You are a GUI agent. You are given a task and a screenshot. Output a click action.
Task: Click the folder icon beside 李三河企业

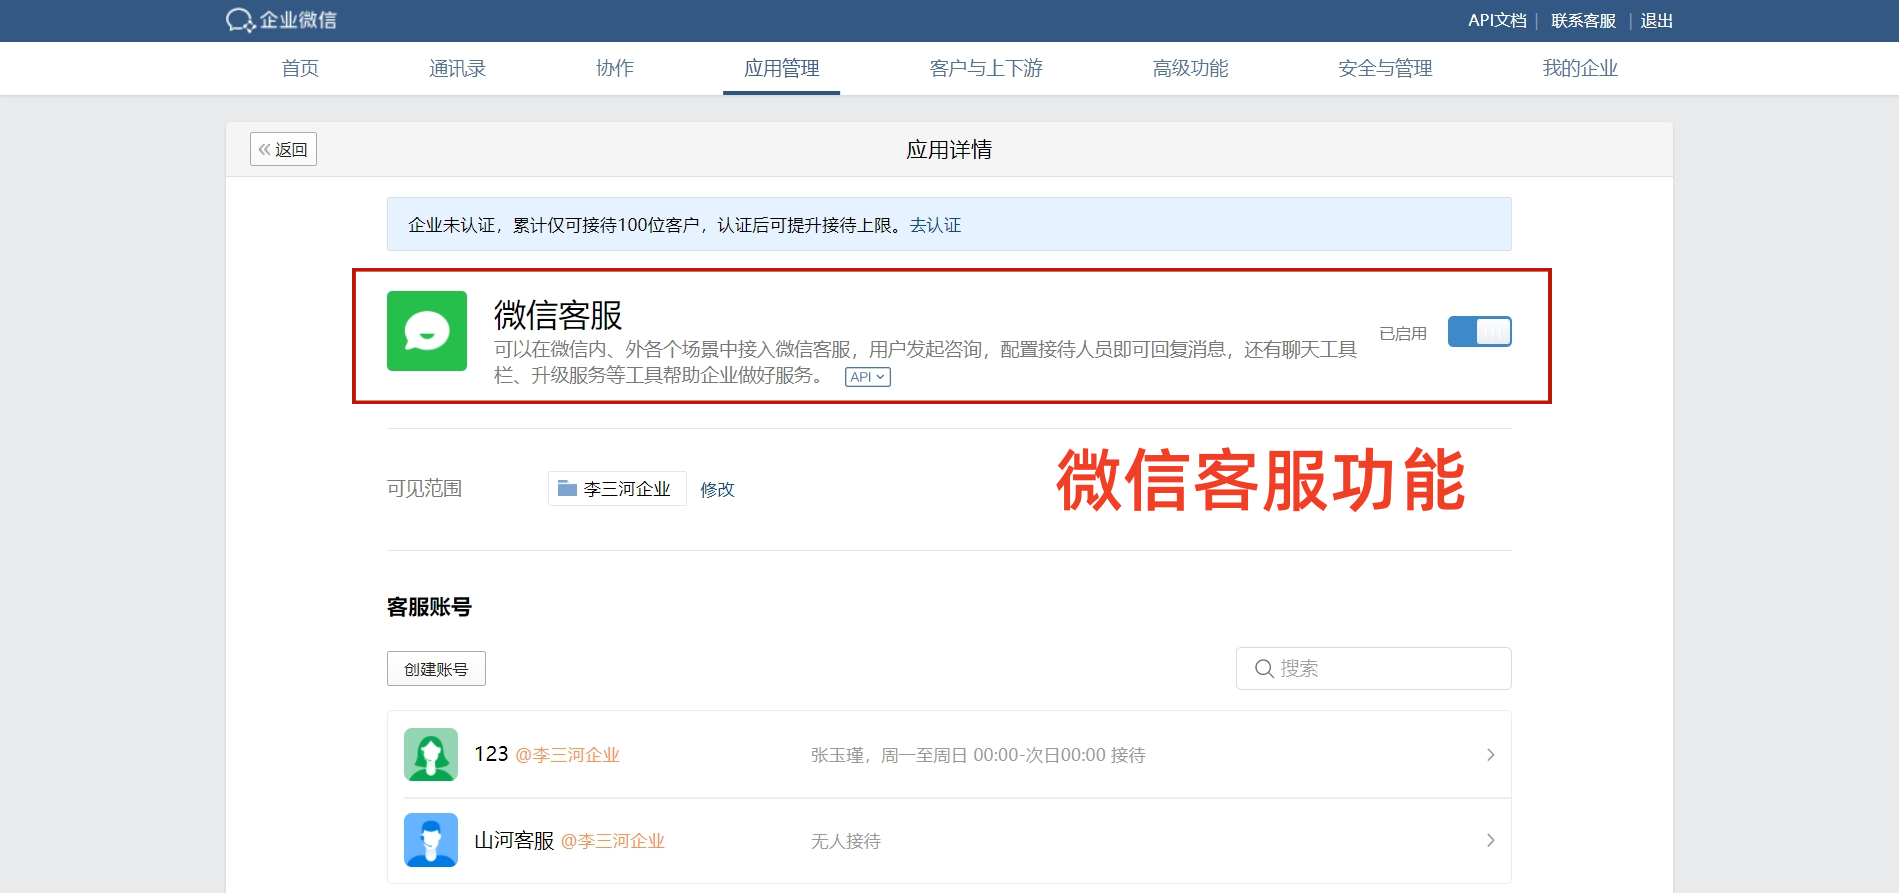567,488
